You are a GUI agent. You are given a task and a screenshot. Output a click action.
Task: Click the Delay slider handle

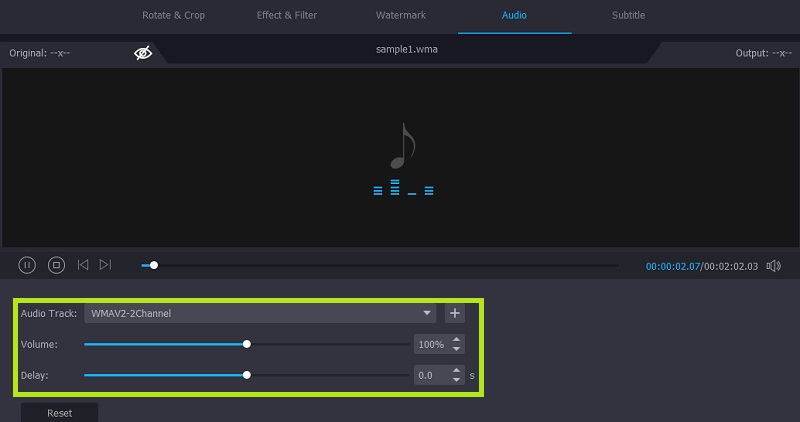(247, 376)
